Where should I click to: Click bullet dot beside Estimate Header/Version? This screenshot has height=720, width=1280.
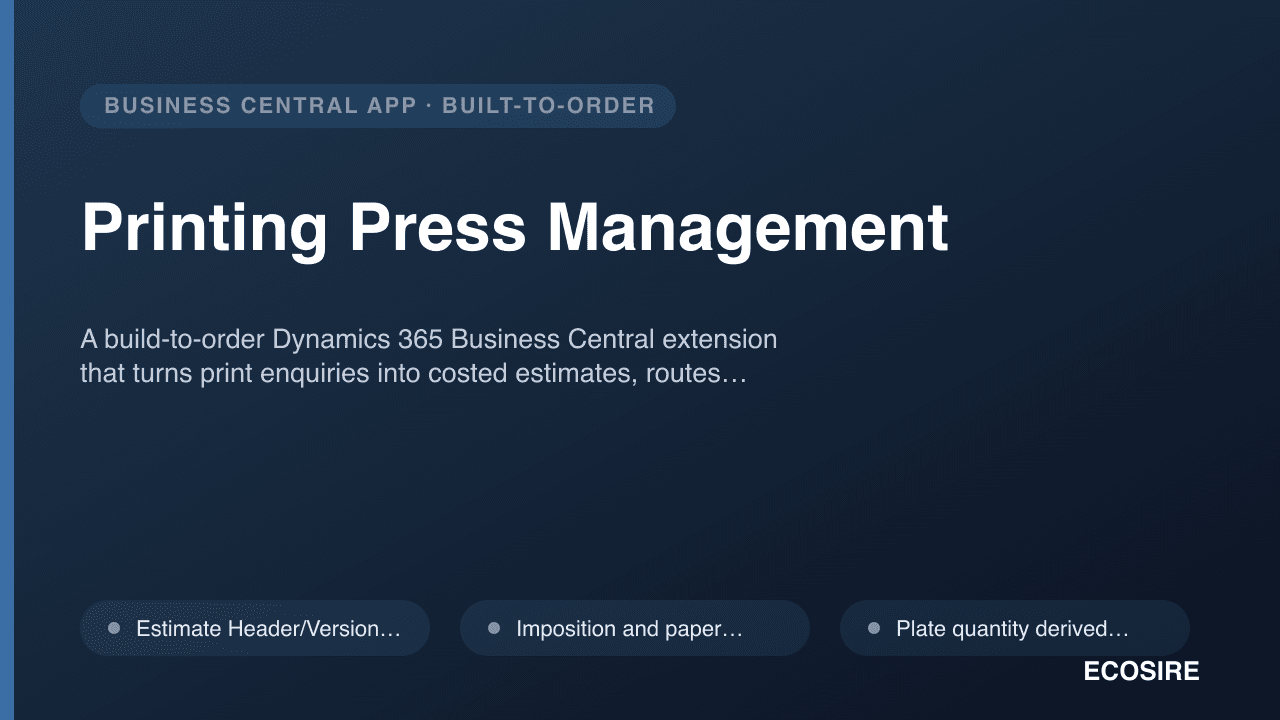pos(114,628)
